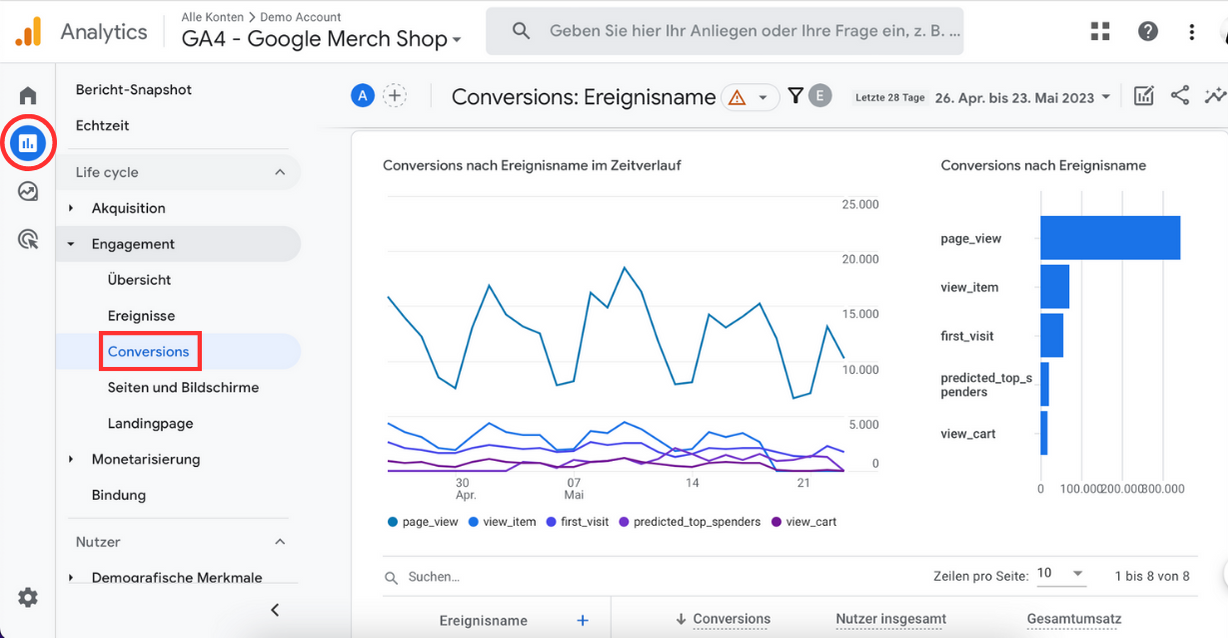
Task: Open the Advertising icon in left rail
Action: (28, 239)
